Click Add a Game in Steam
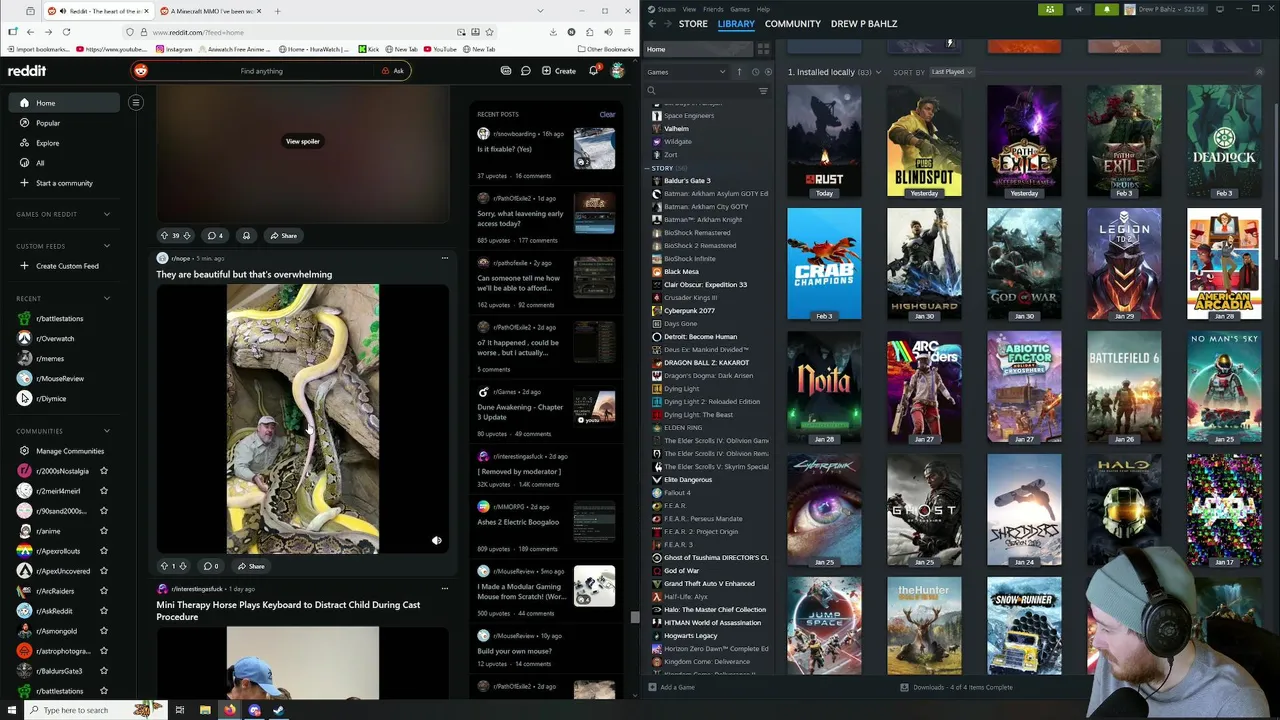 click(x=671, y=687)
